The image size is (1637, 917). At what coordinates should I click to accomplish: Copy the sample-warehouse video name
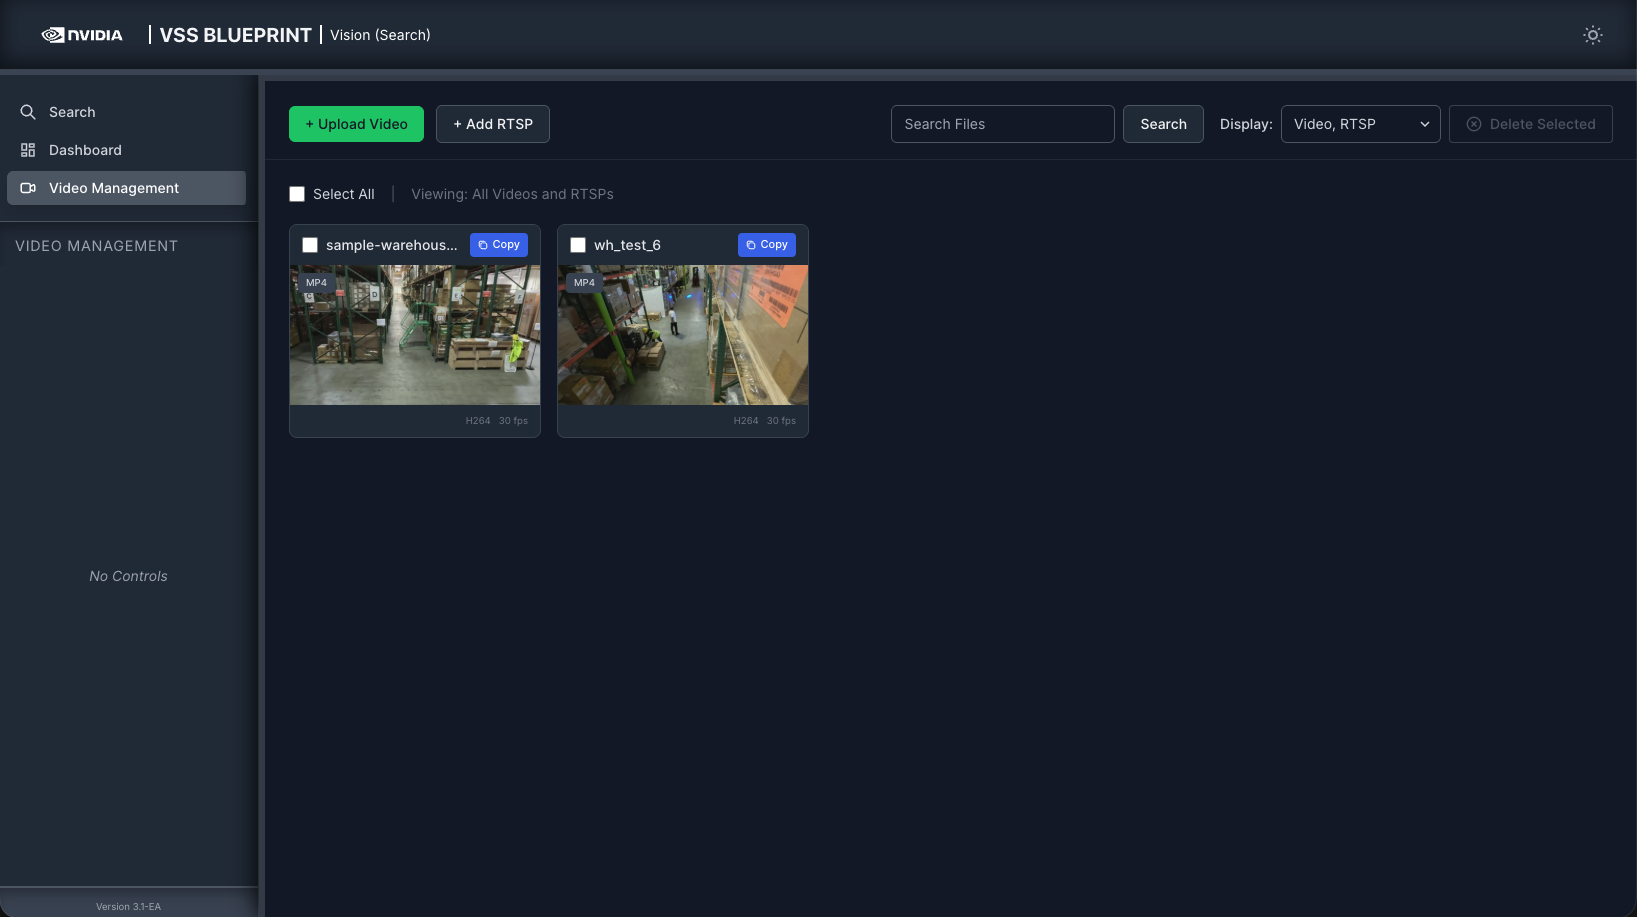(498, 245)
